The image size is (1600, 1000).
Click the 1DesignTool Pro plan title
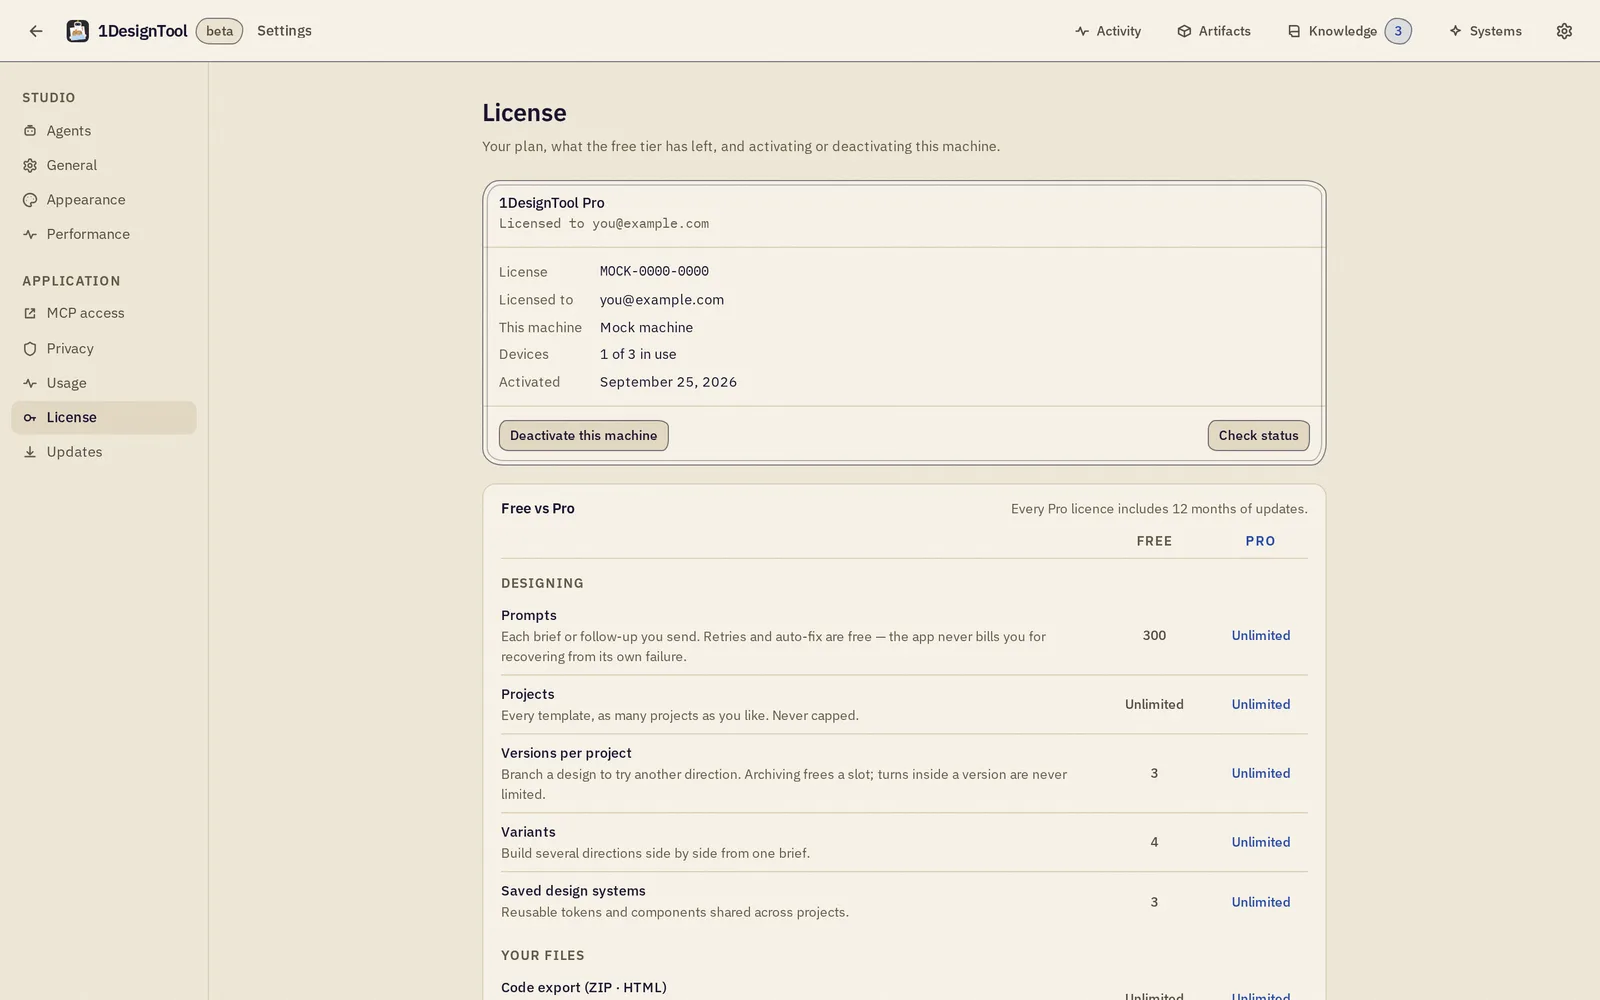552,203
